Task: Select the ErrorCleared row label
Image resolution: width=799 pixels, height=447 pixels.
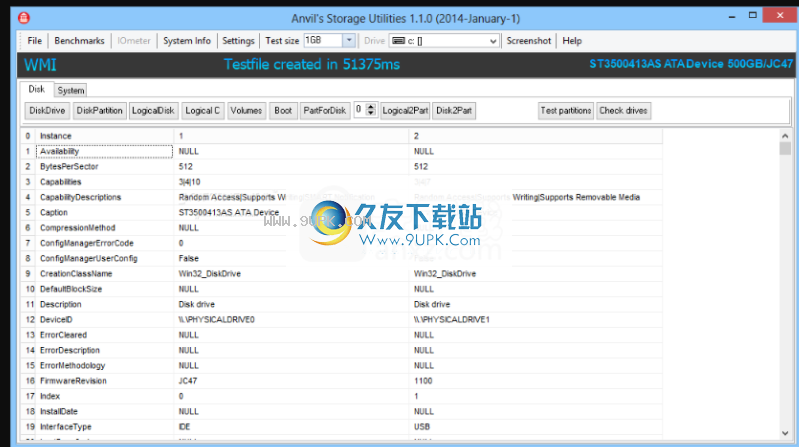Action: 63,335
